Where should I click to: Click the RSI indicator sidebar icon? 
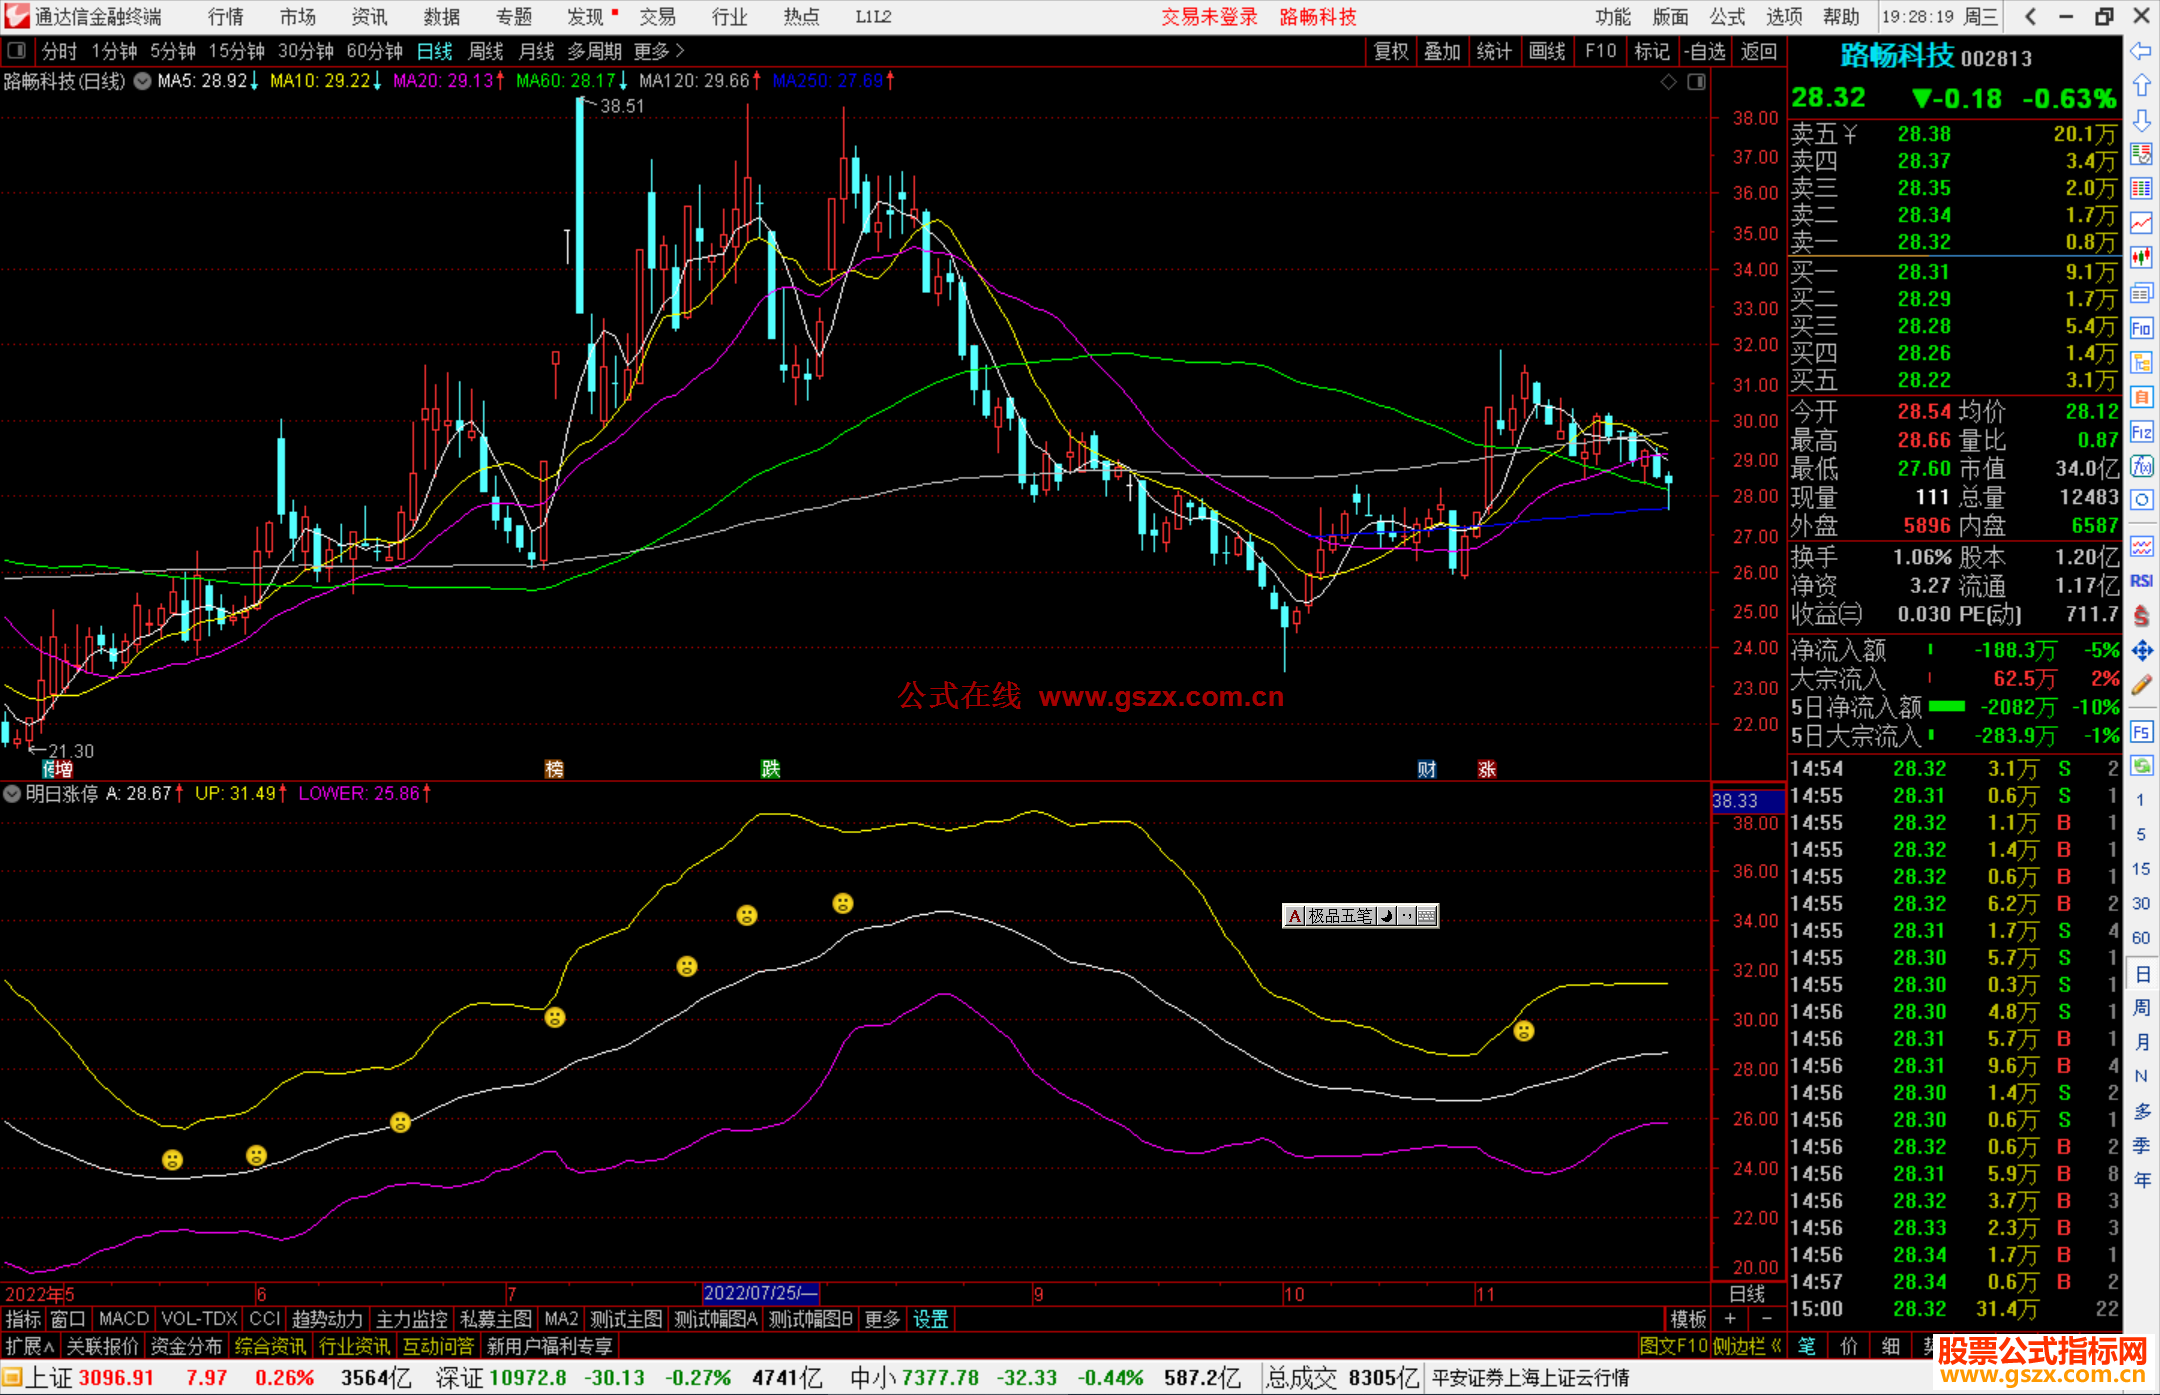2141,581
